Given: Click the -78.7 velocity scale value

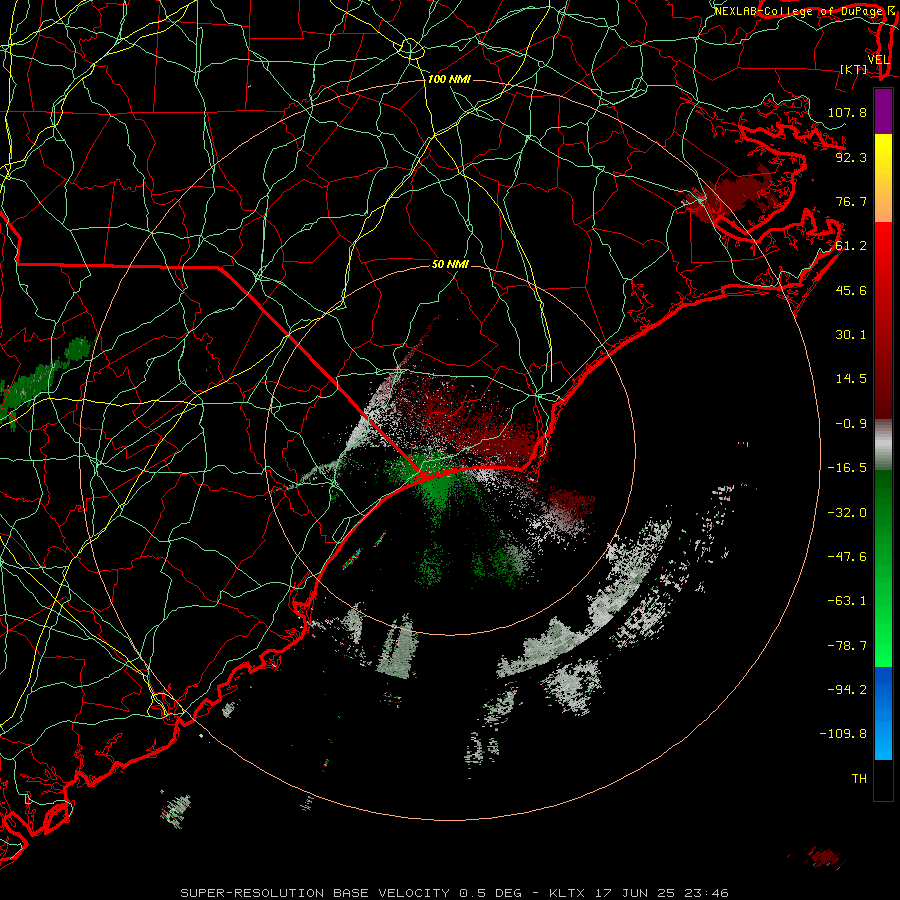Looking at the screenshot, I should pyautogui.click(x=847, y=646).
